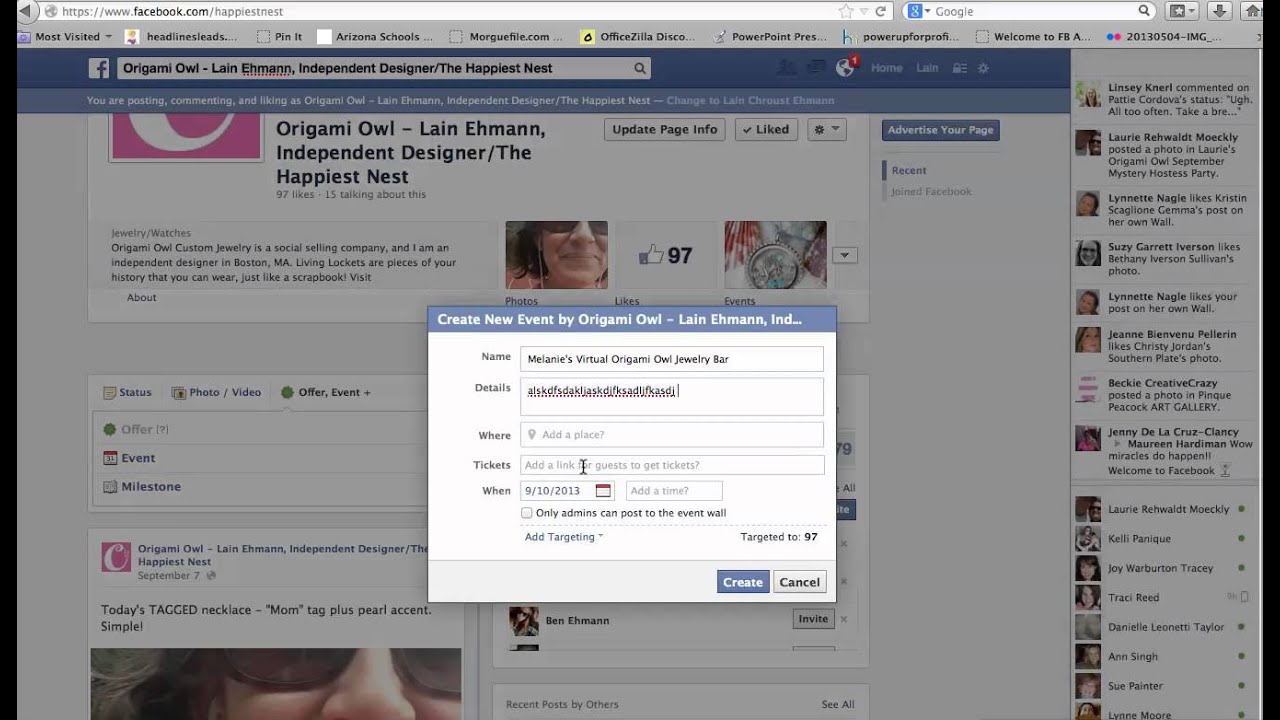The width and height of the screenshot is (1280, 720).
Task: Select Joined Facebook in the timeline sidebar
Action: [931, 192]
